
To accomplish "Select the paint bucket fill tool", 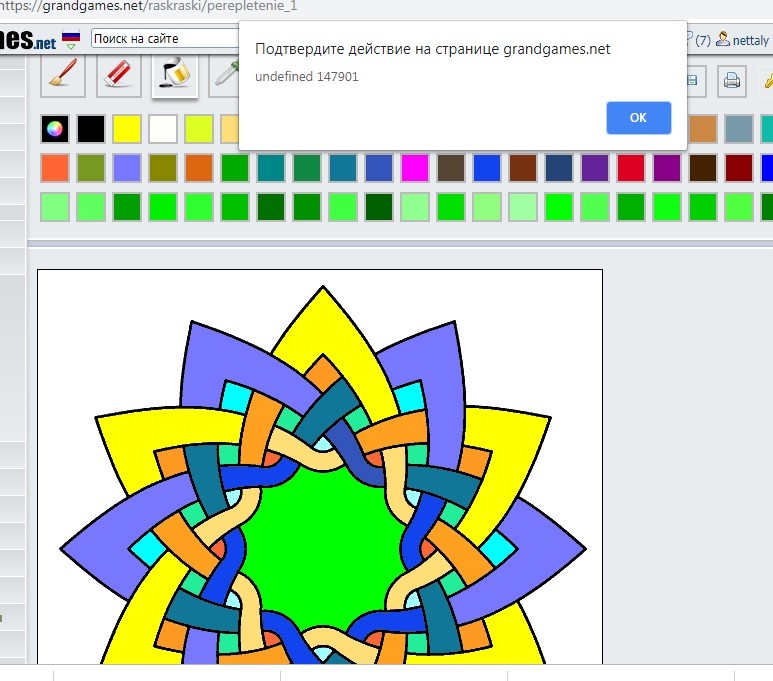I will [x=175, y=76].
